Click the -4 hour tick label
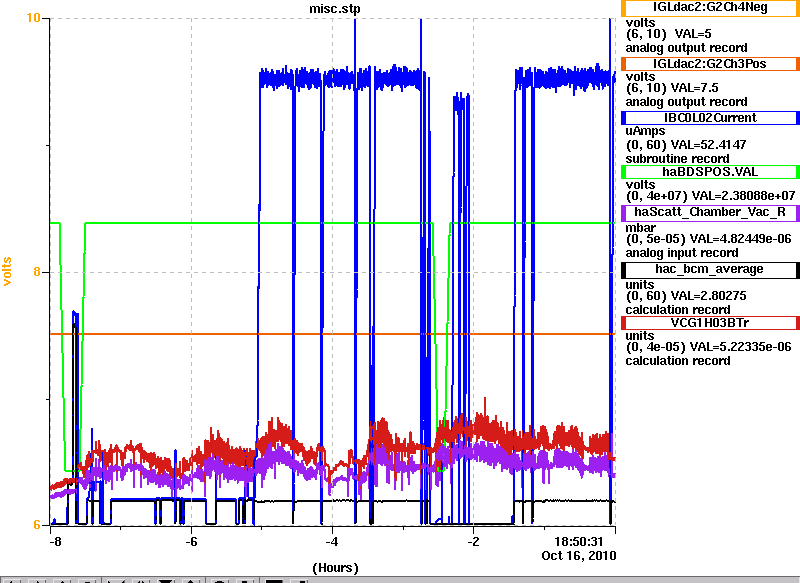Screen dimensions: 800x583 pos(332,542)
